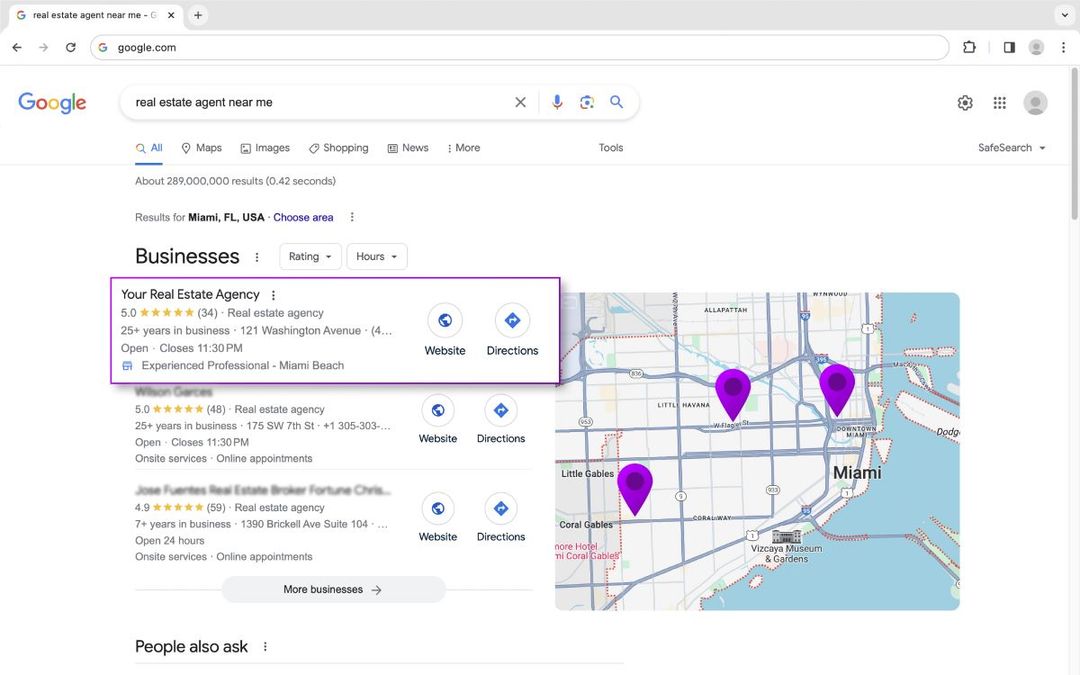Open the Businesses section three-dot menu
The image size is (1080, 675).
click(257, 257)
